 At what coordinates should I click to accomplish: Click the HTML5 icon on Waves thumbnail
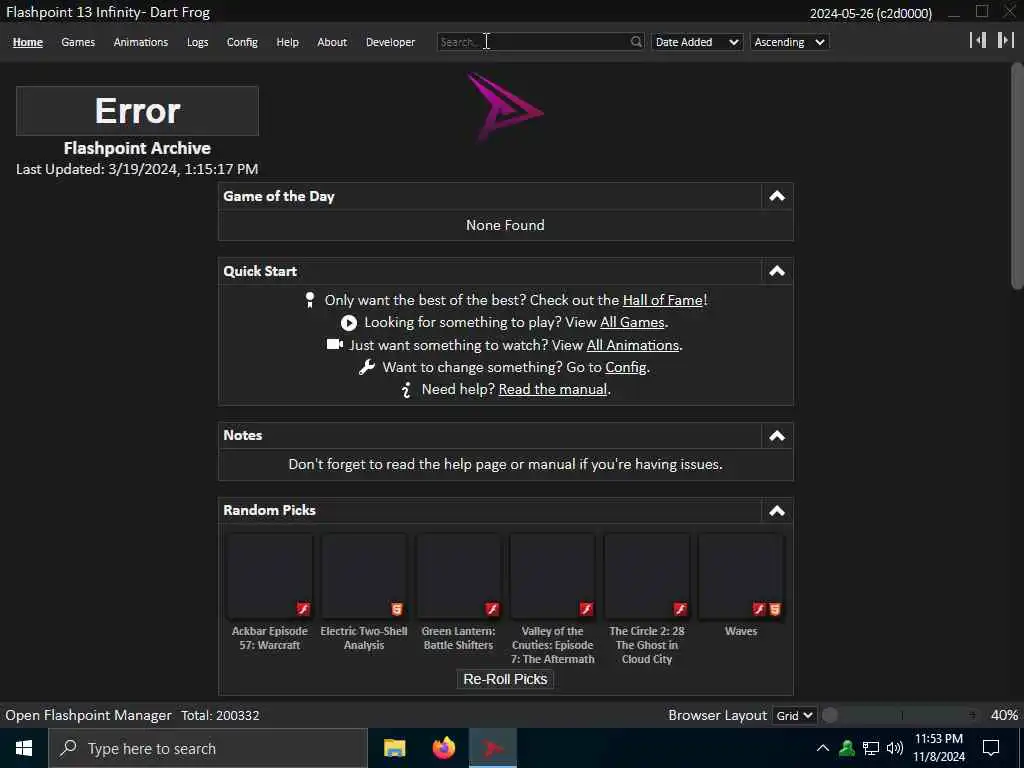tap(775, 609)
